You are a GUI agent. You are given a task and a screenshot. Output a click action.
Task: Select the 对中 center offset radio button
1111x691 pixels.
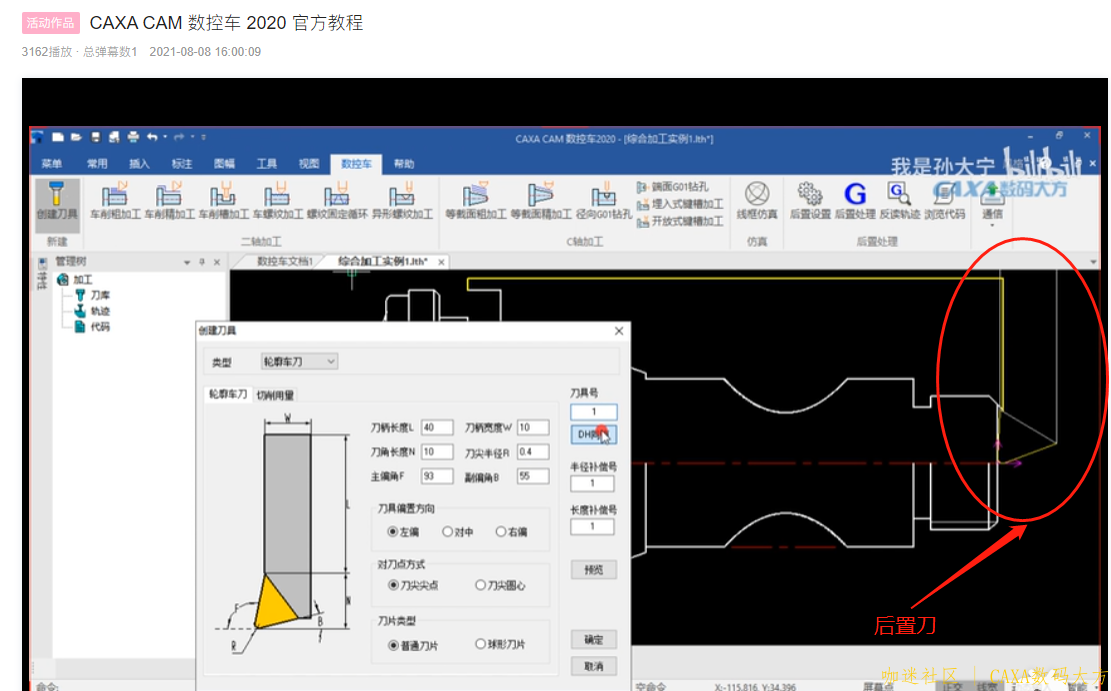[x=447, y=532]
